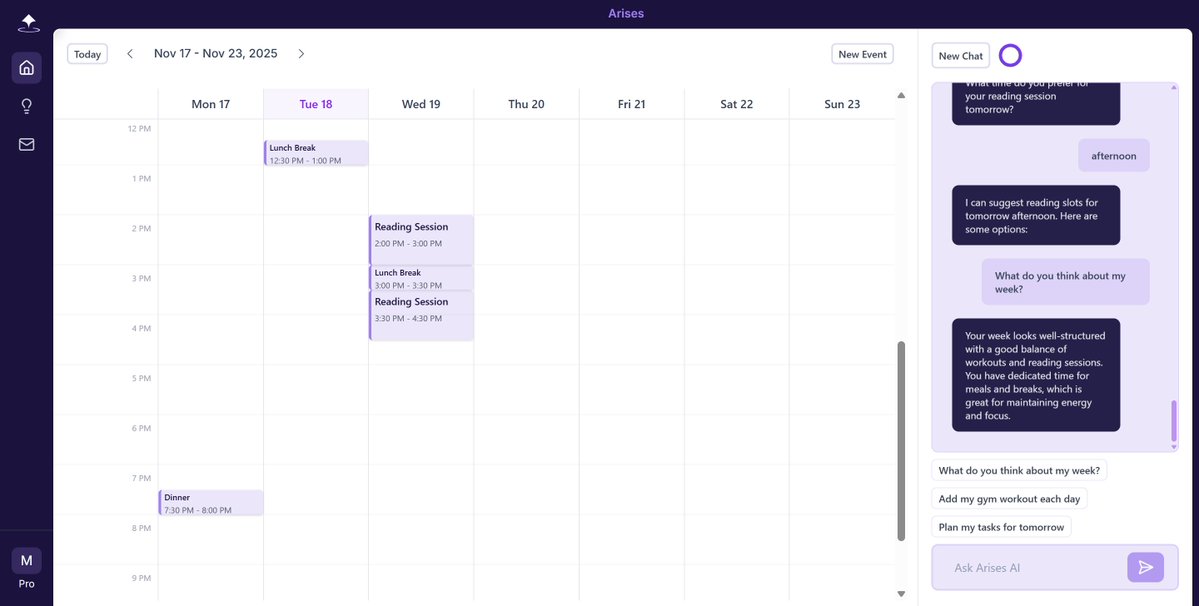Viewport: 1199px width, 606px height.
Task: Select the Mon 17 column header
Action: (210, 104)
